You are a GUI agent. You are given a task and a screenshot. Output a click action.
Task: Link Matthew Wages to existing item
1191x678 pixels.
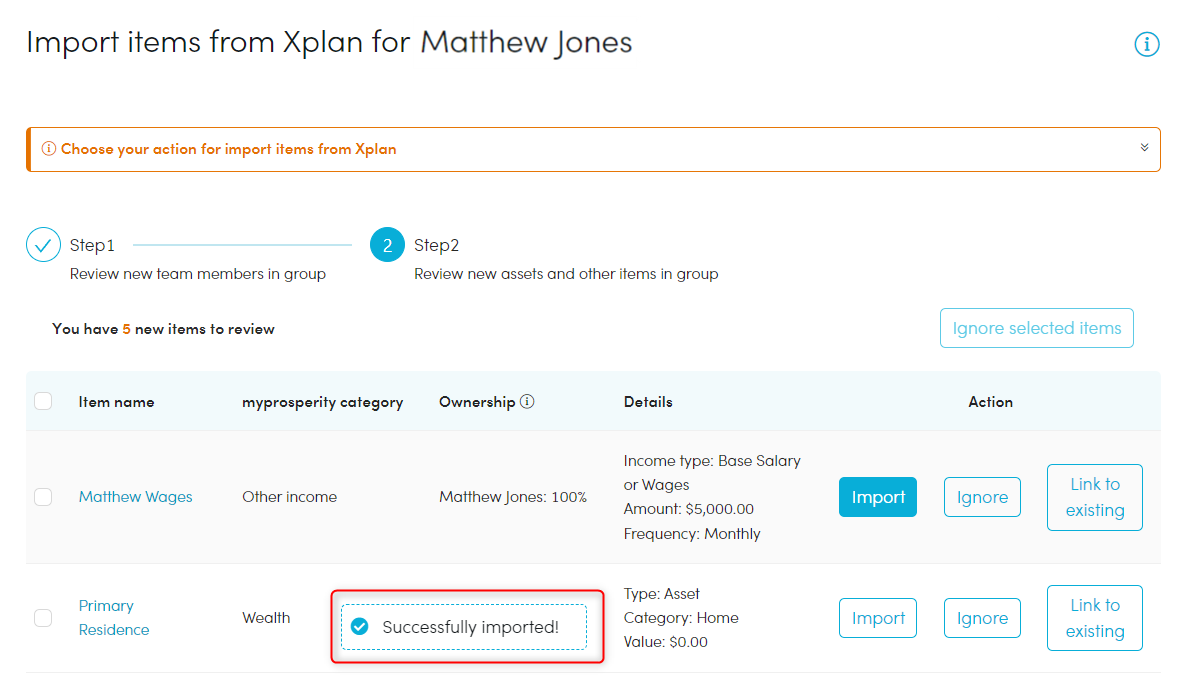(1094, 497)
